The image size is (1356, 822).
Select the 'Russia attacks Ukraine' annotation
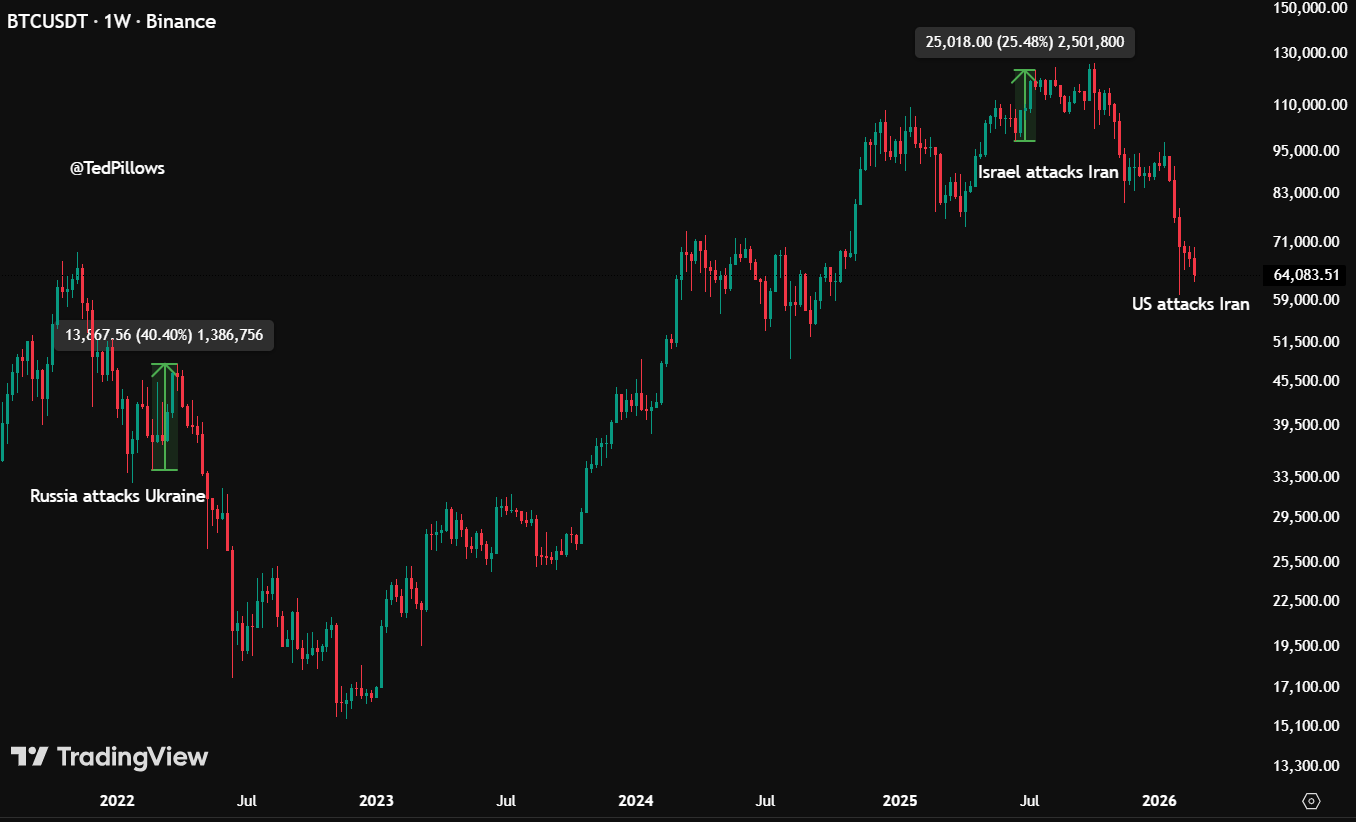tap(118, 496)
